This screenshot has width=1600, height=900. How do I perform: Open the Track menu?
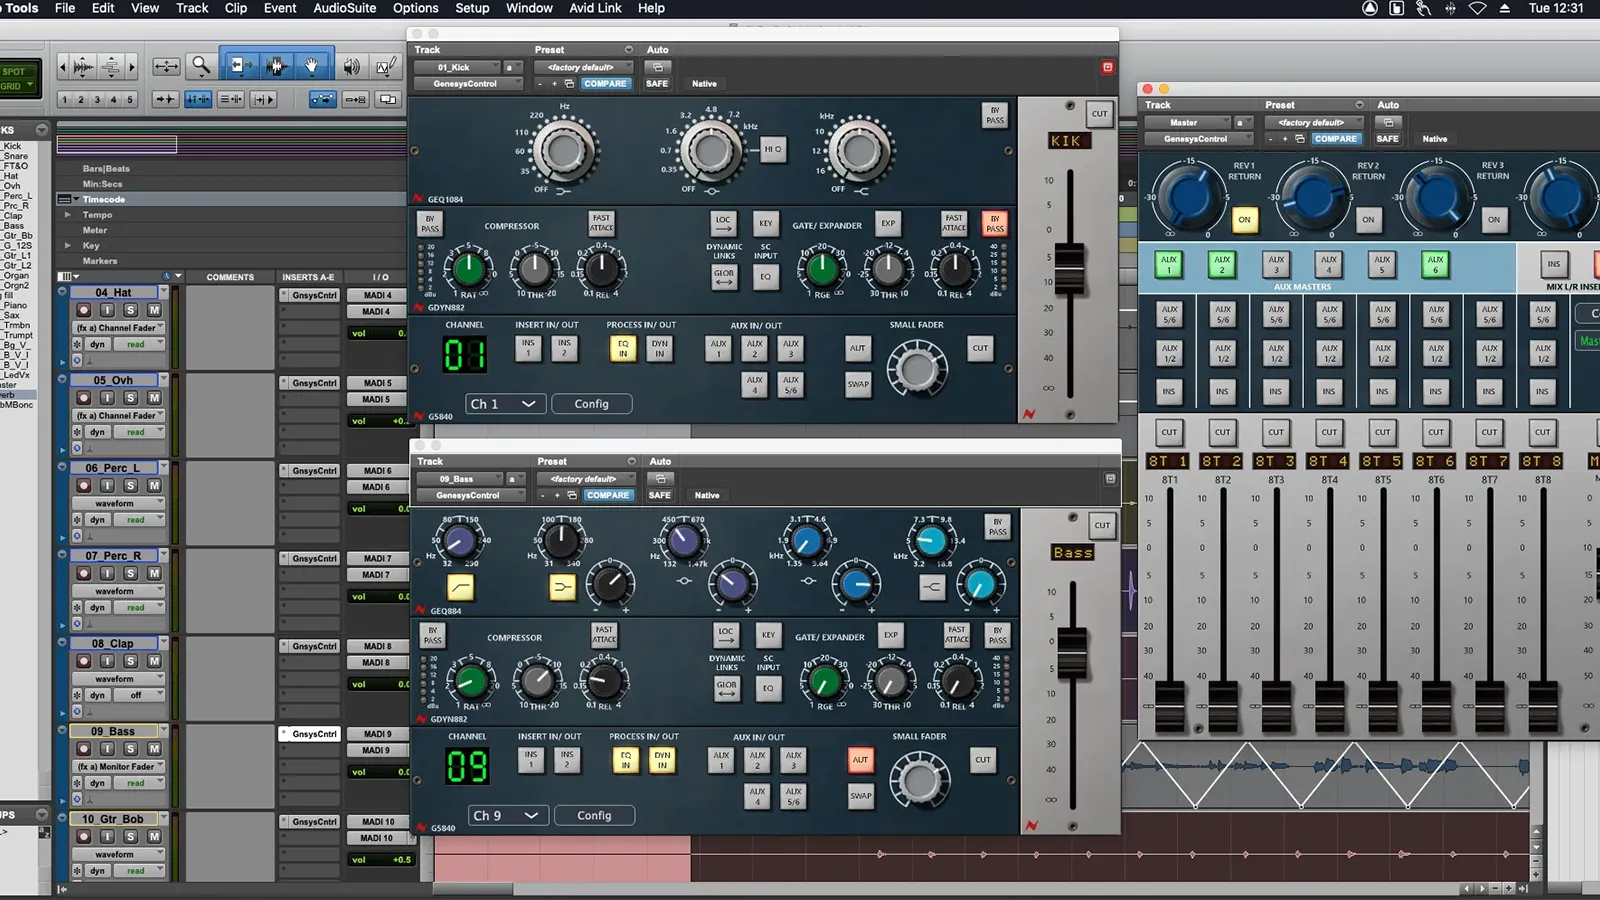(192, 8)
